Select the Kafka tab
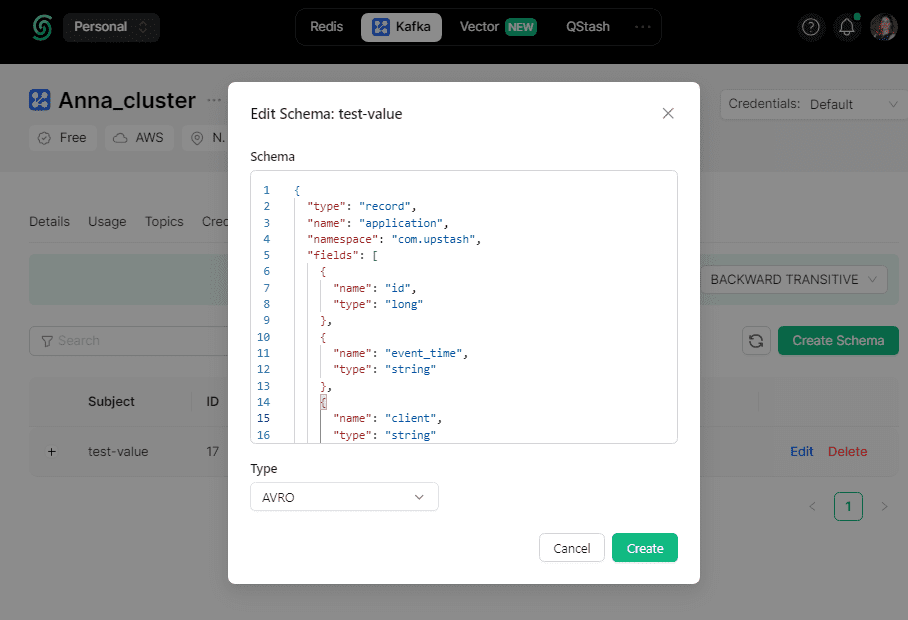The image size is (908, 620). 401,27
